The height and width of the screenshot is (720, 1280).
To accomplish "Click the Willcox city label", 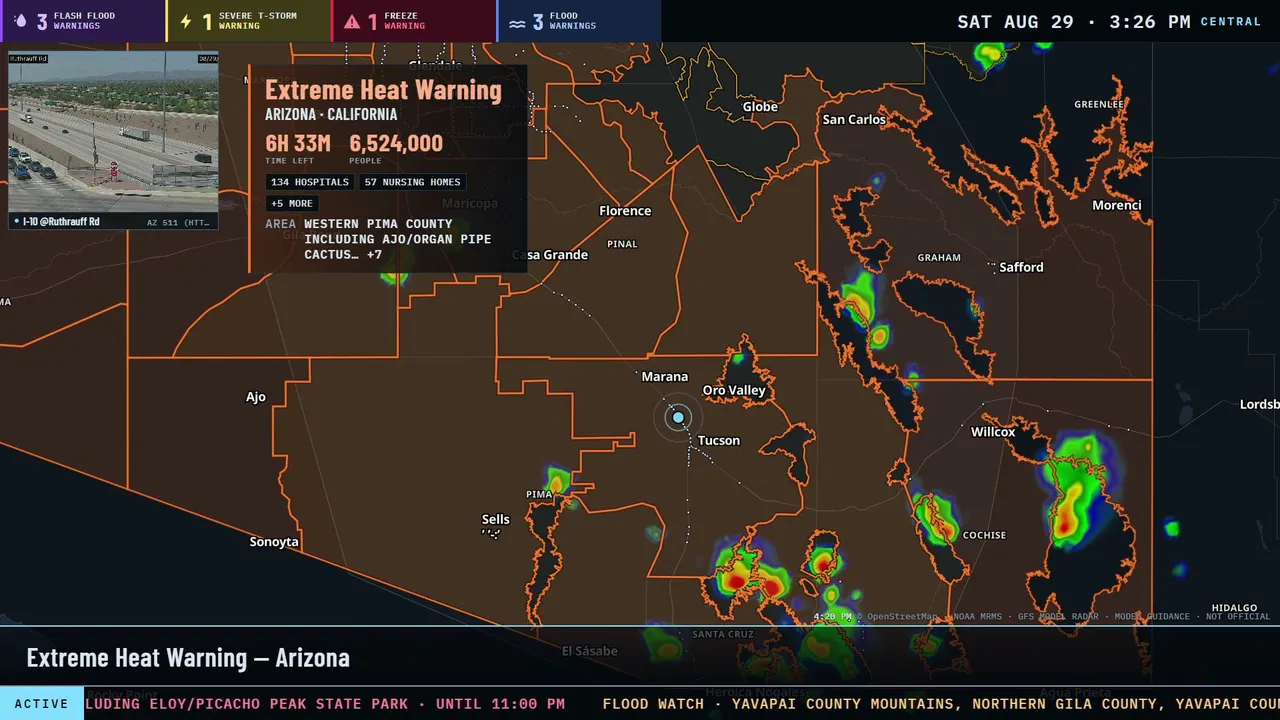I will click(993, 432).
